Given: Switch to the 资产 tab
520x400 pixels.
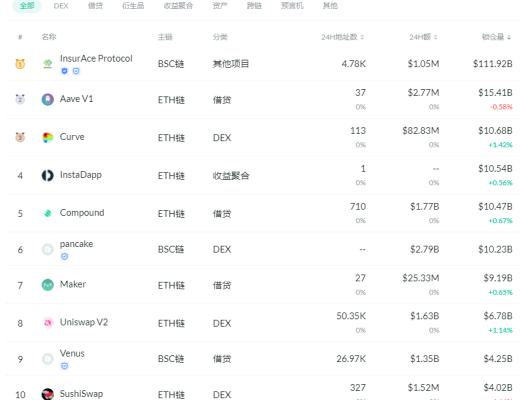Looking at the screenshot, I should 220,6.
